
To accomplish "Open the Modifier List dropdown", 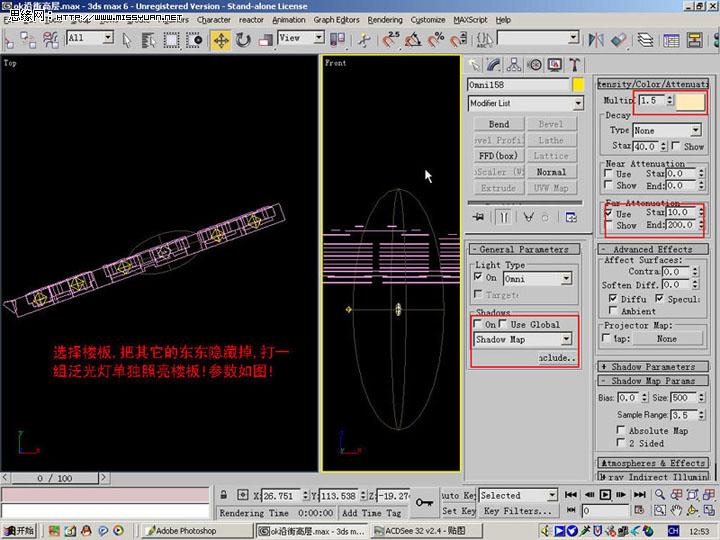I will [526, 103].
